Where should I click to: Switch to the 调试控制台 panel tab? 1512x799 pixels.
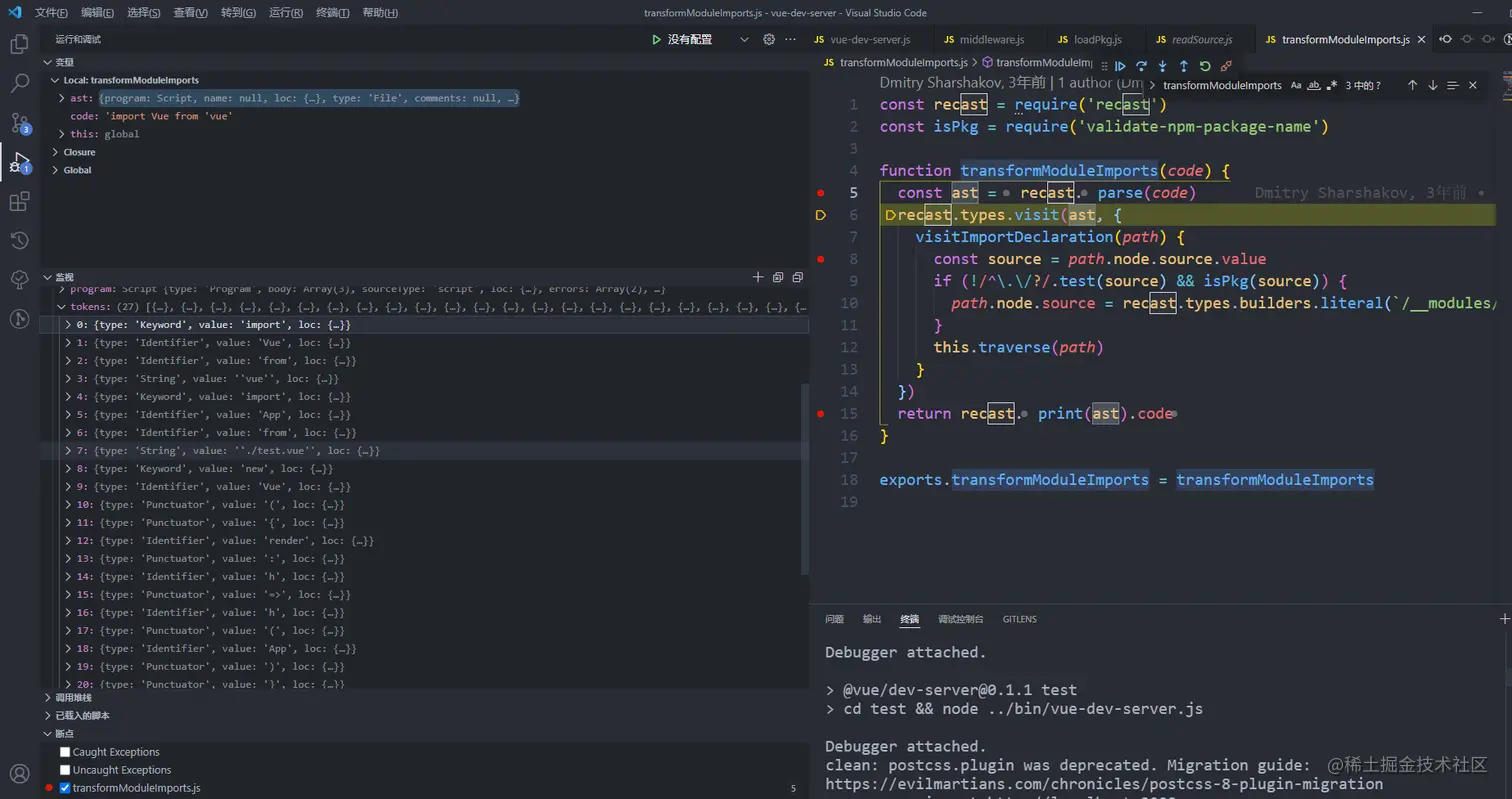pos(960,619)
